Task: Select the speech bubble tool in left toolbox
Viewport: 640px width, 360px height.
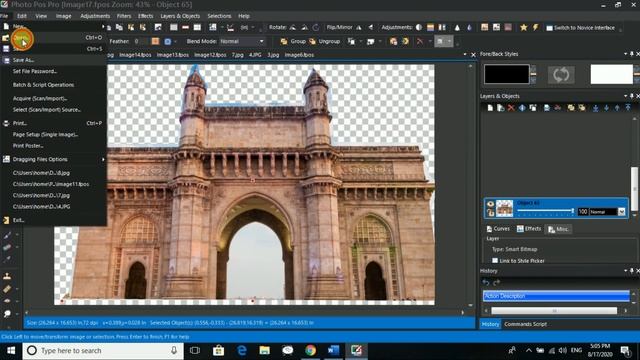Action: [7, 313]
